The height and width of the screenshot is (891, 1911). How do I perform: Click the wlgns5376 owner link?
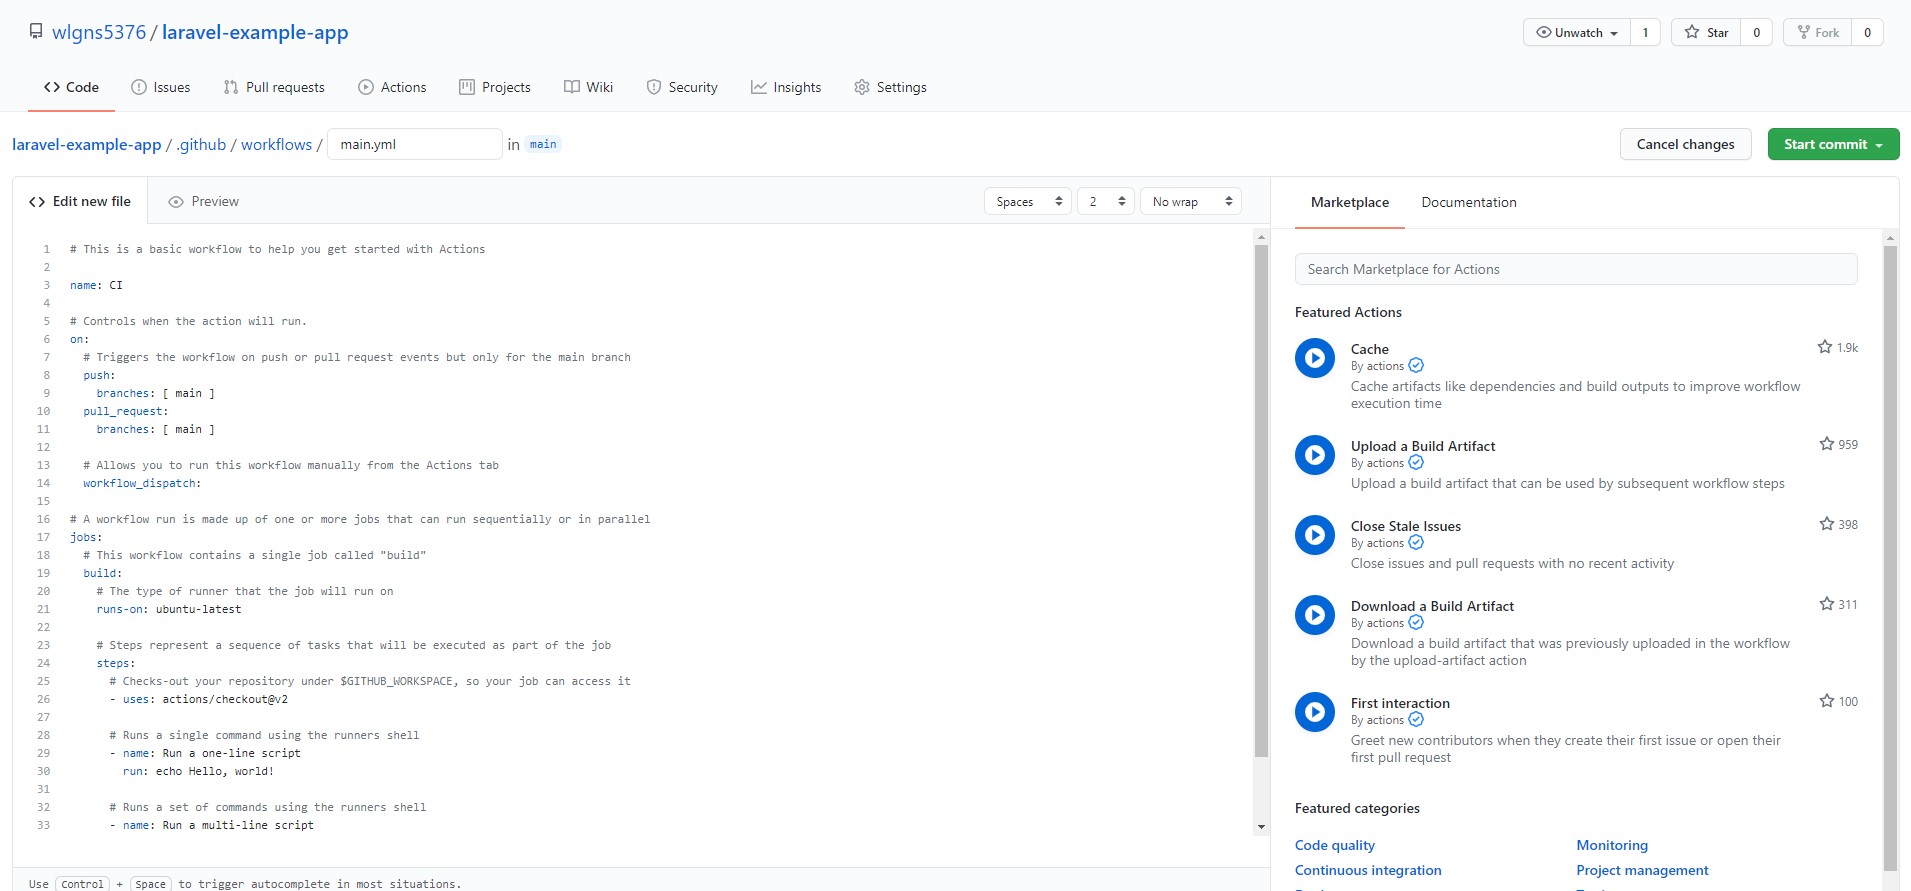pyautogui.click(x=99, y=32)
